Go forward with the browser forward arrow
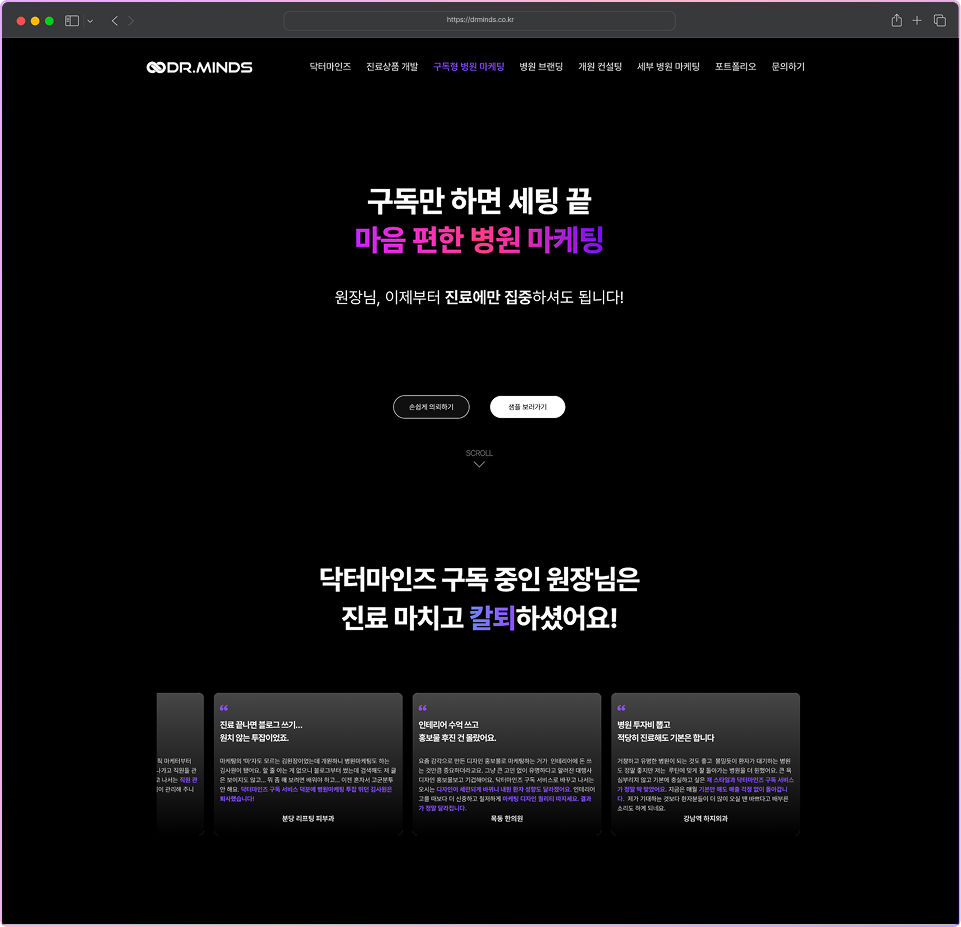The height and width of the screenshot is (927, 961). pyautogui.click(x=131, y=21)
